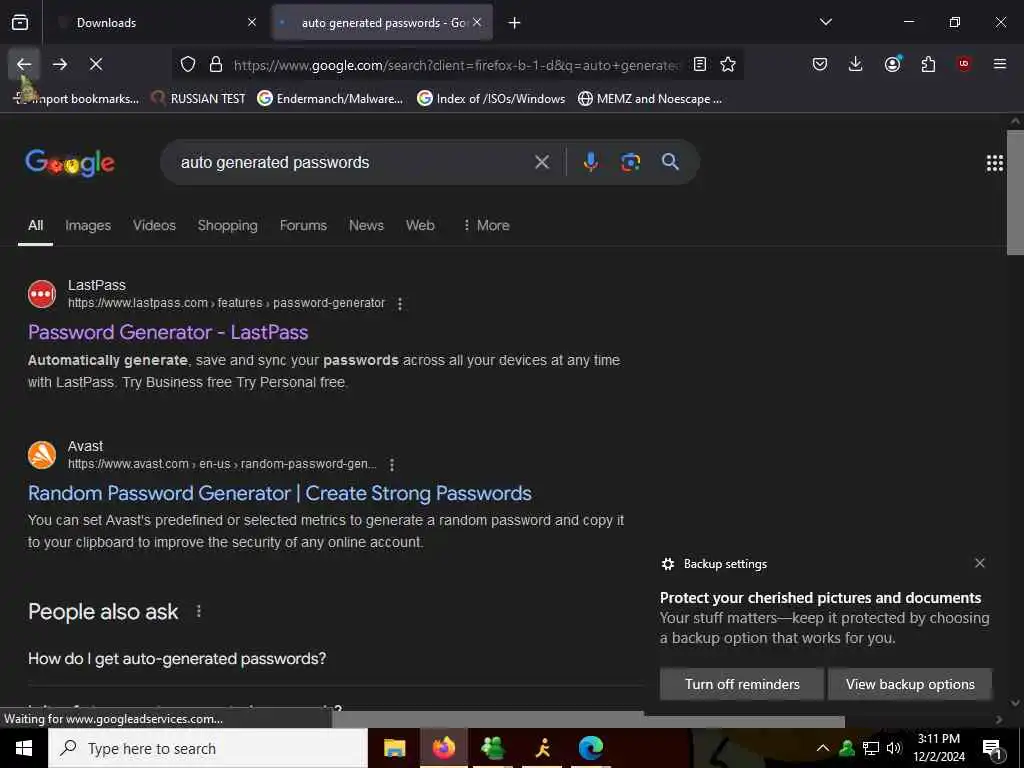Click the LastPass site favicon
Screen dimensions: 1024x768
point(42,294)
